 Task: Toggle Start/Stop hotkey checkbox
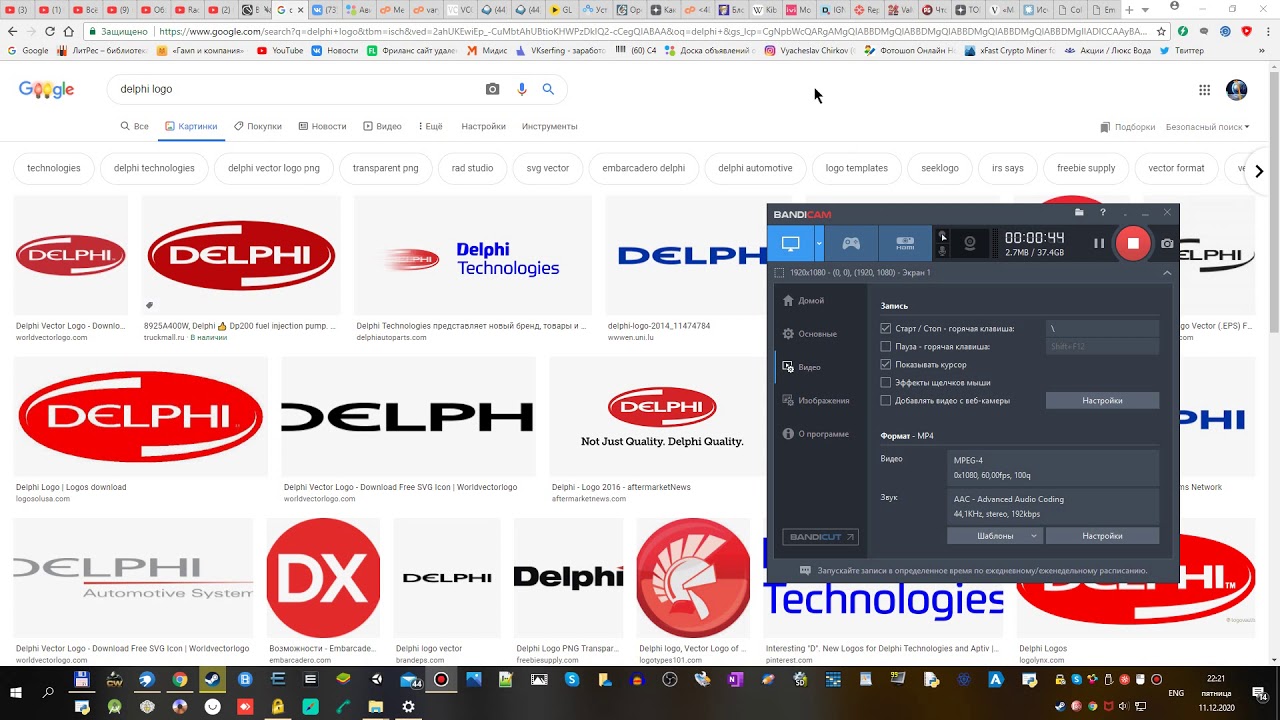[886, 328]
